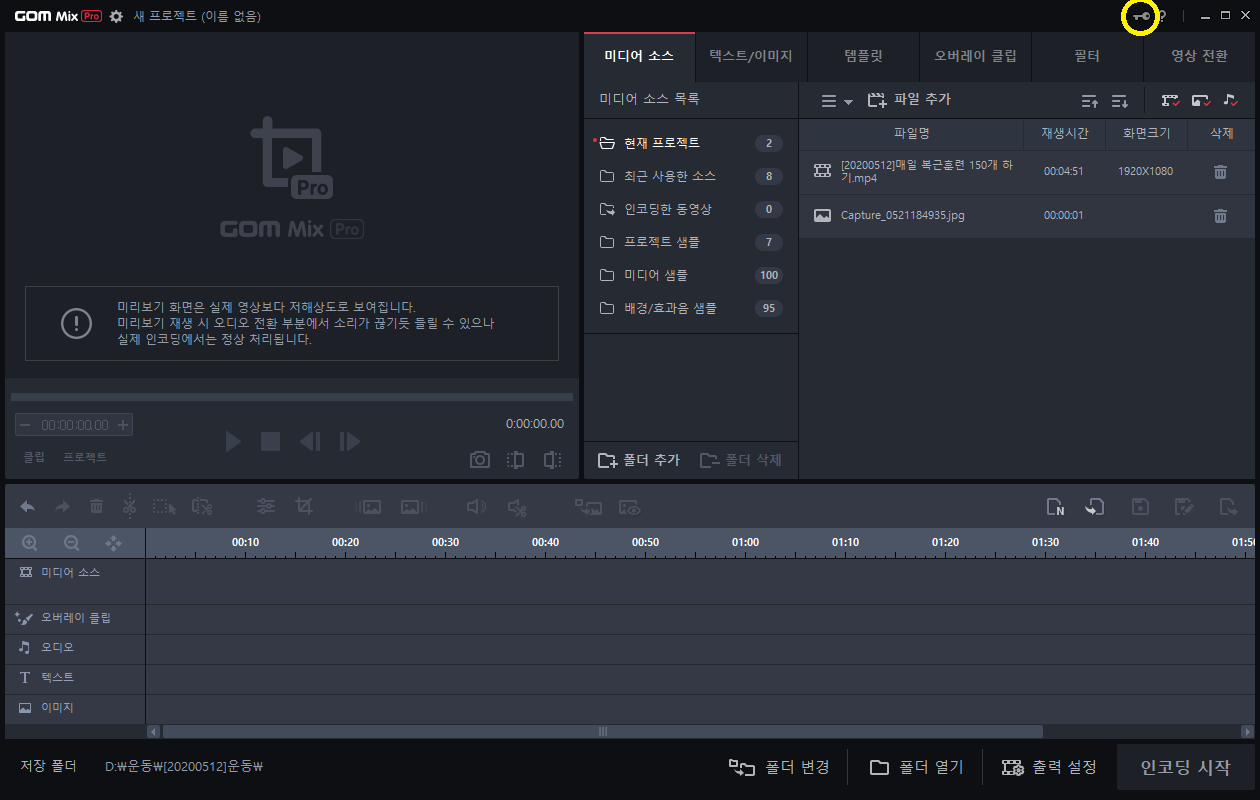Switch preview mode to 프로젝트
The image size is (1260, 800).
click(85, 457)
